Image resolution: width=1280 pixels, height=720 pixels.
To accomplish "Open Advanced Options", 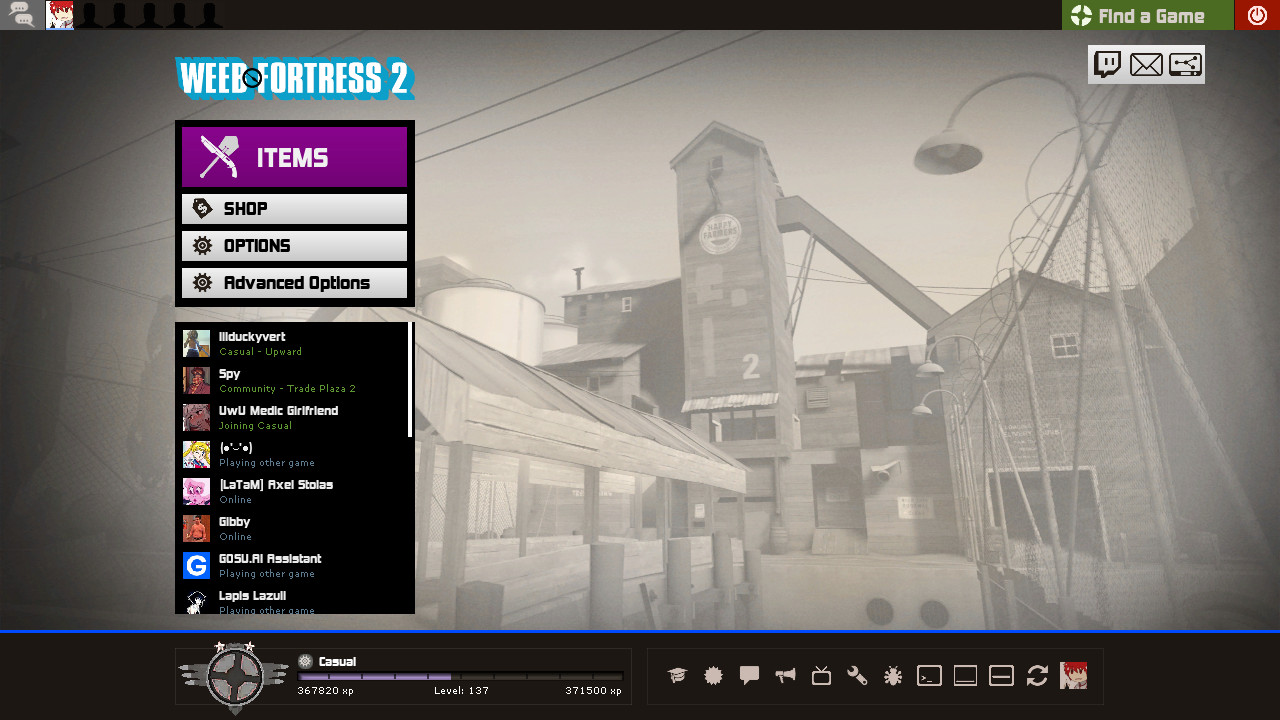I will tap(294, 282).
